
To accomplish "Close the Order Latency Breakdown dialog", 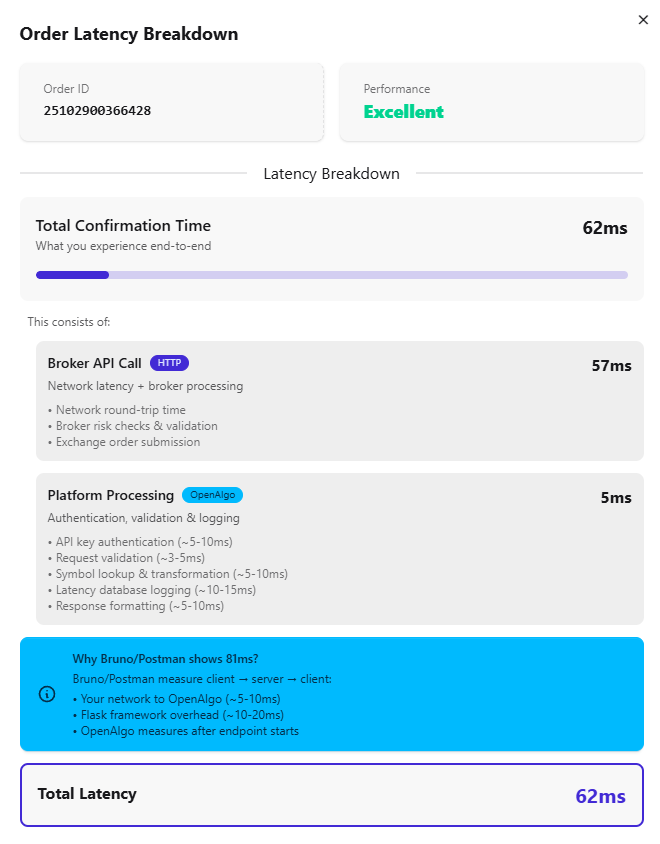I will pos(643,20).
